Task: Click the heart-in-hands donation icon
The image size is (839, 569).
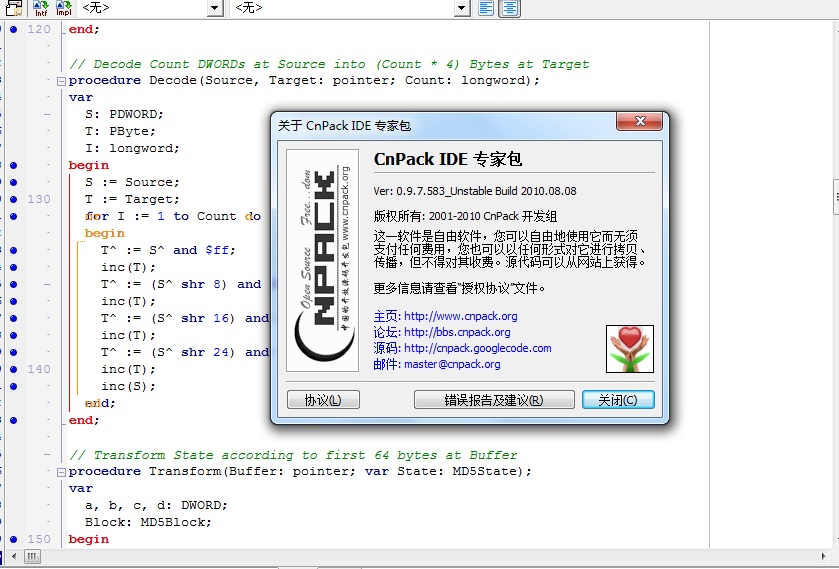Action: point(630,348)
